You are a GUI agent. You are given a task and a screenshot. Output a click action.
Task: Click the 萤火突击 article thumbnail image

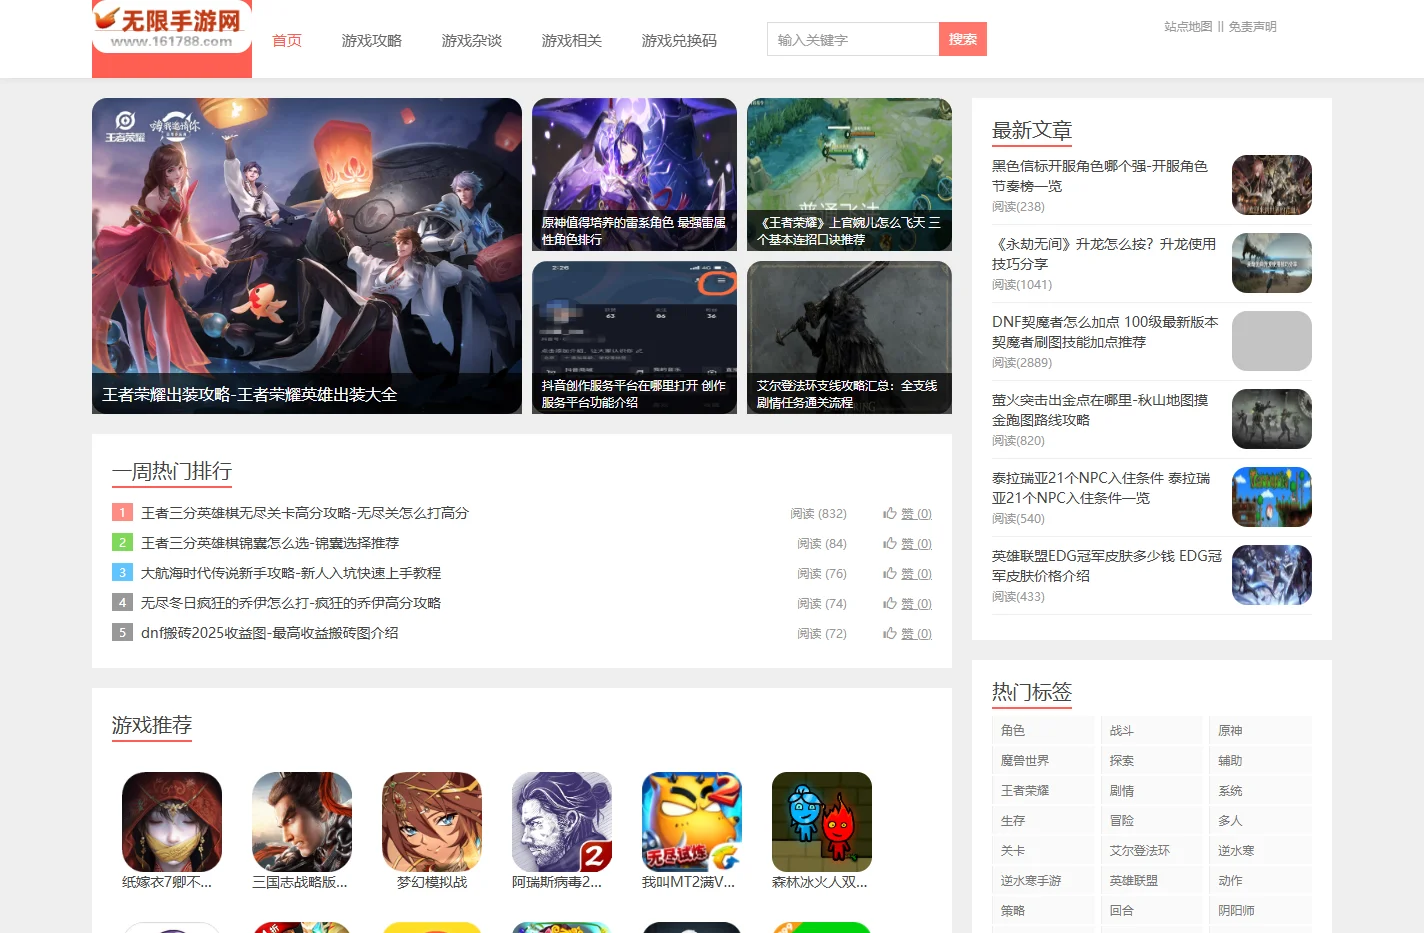coord(1272,419)
